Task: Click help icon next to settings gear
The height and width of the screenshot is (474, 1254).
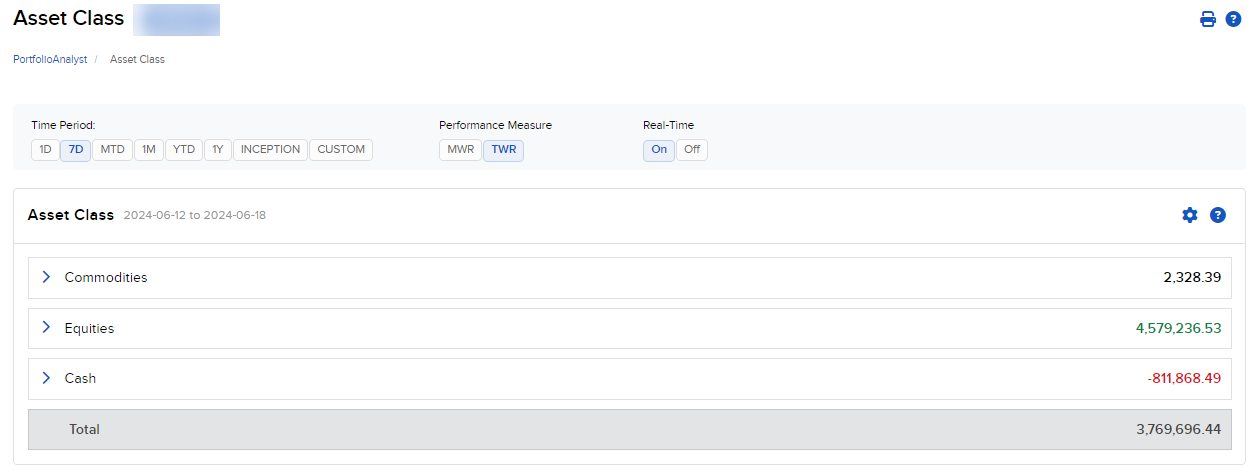Action: click(1217, 215)
